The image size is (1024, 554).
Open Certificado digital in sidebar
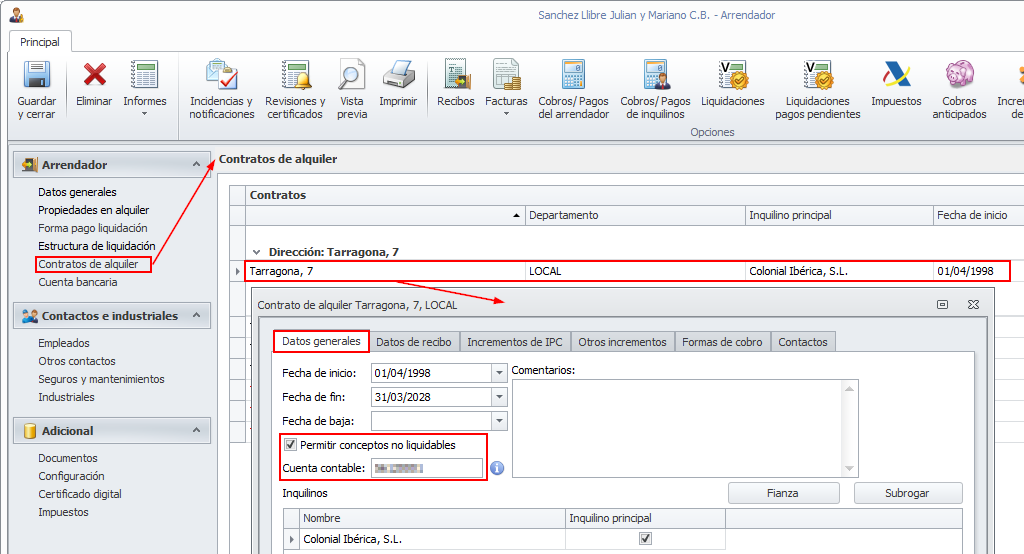[x=80, y=494]
